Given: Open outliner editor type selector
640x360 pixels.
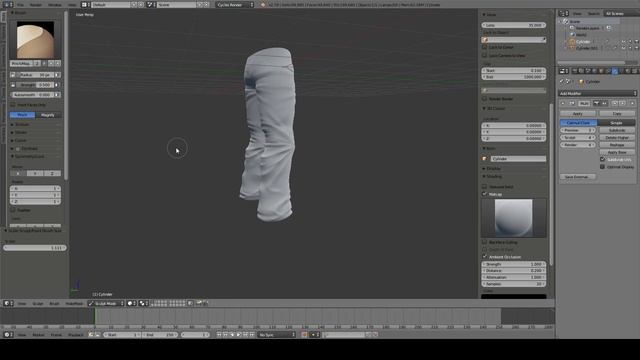Looking at the screenshot, I should tap(564, 13).
